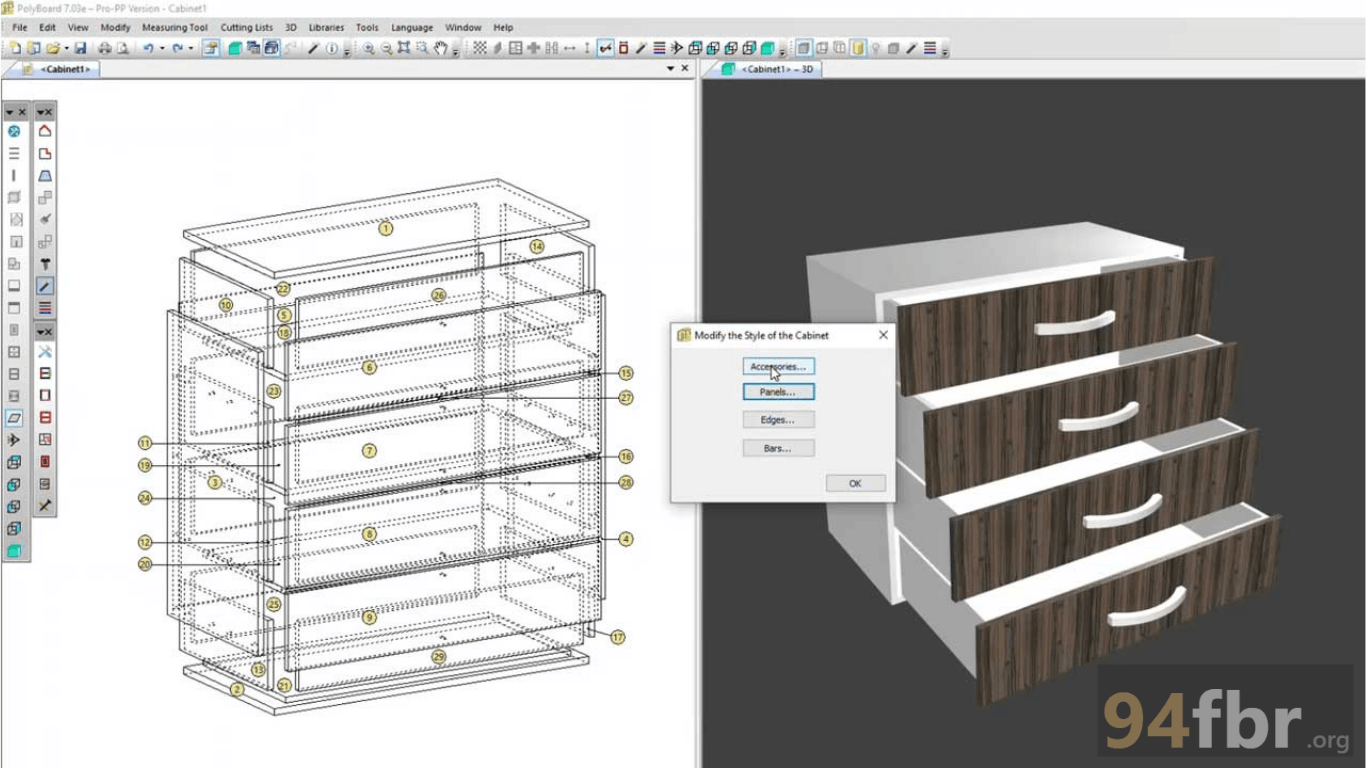The width and height of the screenshot is (1366, 768).
Task: Open the Help menu
Action: coord(503,27)
